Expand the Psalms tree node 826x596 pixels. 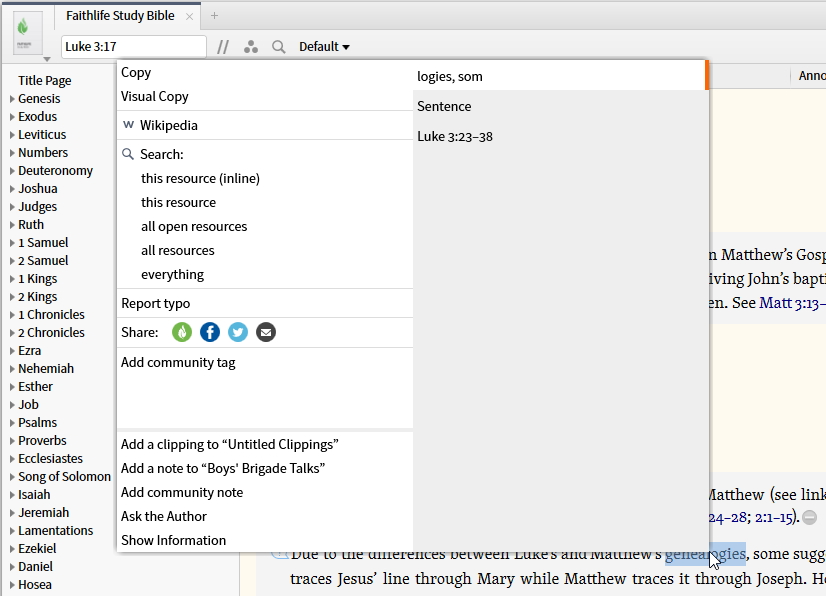click(12, 423)
